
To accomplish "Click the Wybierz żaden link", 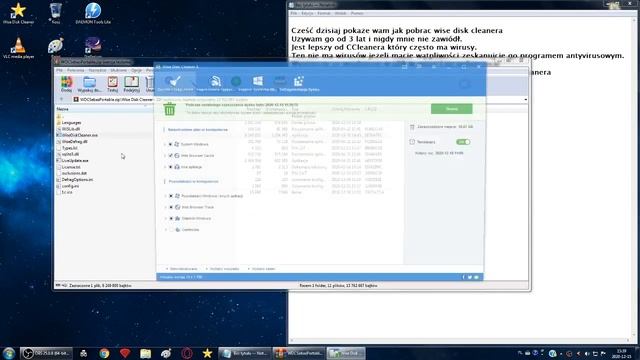I will click(x=263, y=269).
